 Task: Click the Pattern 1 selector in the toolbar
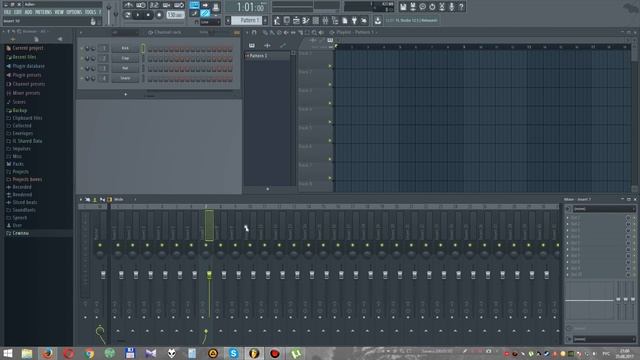click(247, 20)
